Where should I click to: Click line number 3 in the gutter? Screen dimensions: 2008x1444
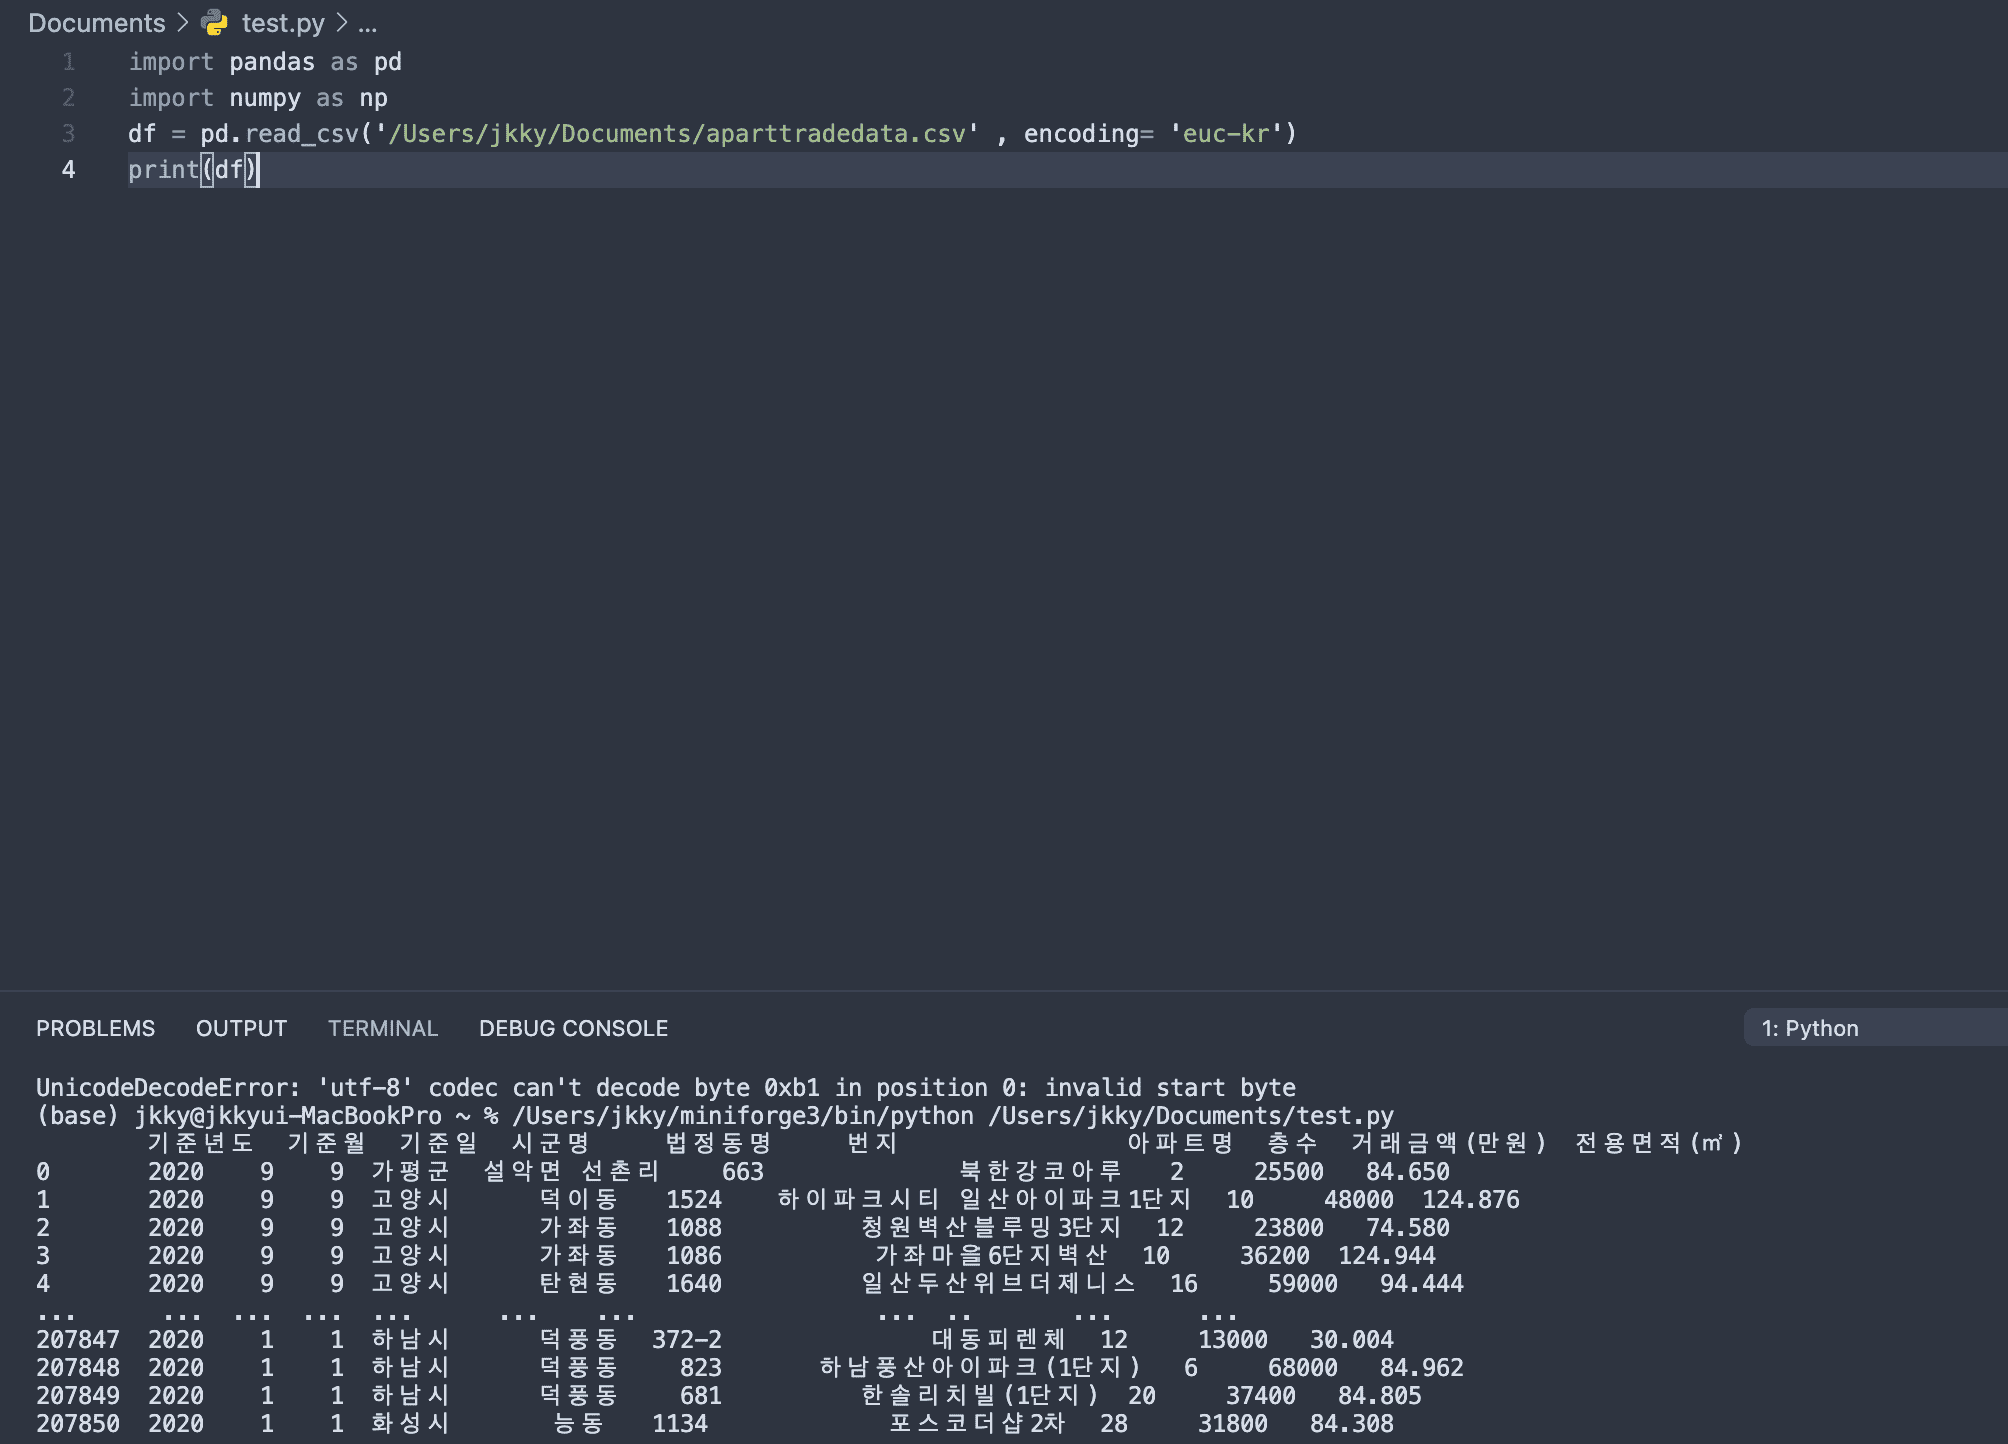pyautogui.click(x=68, y=134)
